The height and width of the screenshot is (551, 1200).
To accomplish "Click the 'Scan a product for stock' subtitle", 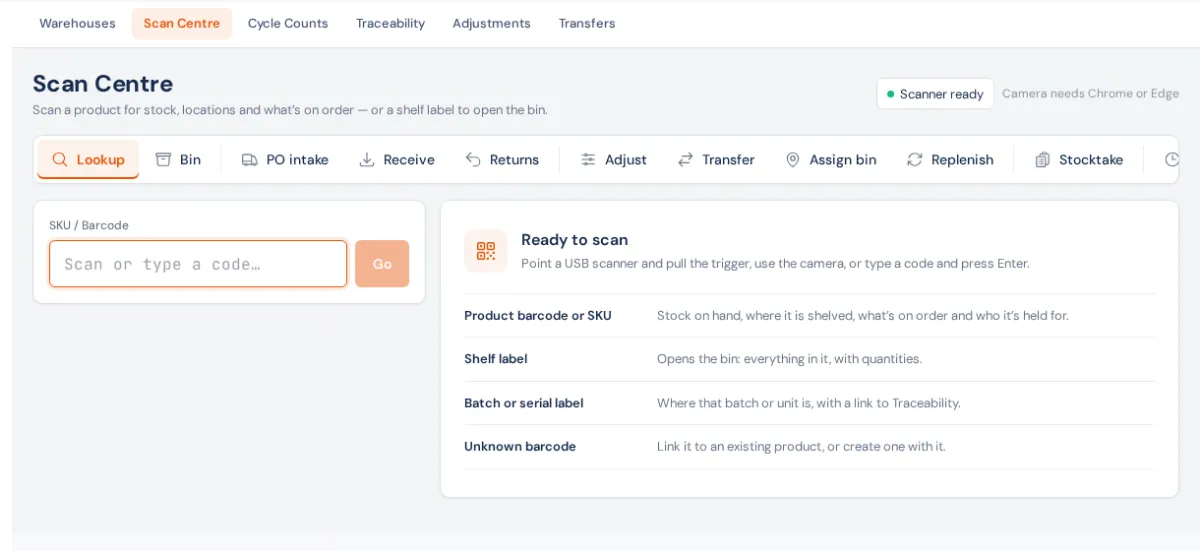I will point(290,110).
